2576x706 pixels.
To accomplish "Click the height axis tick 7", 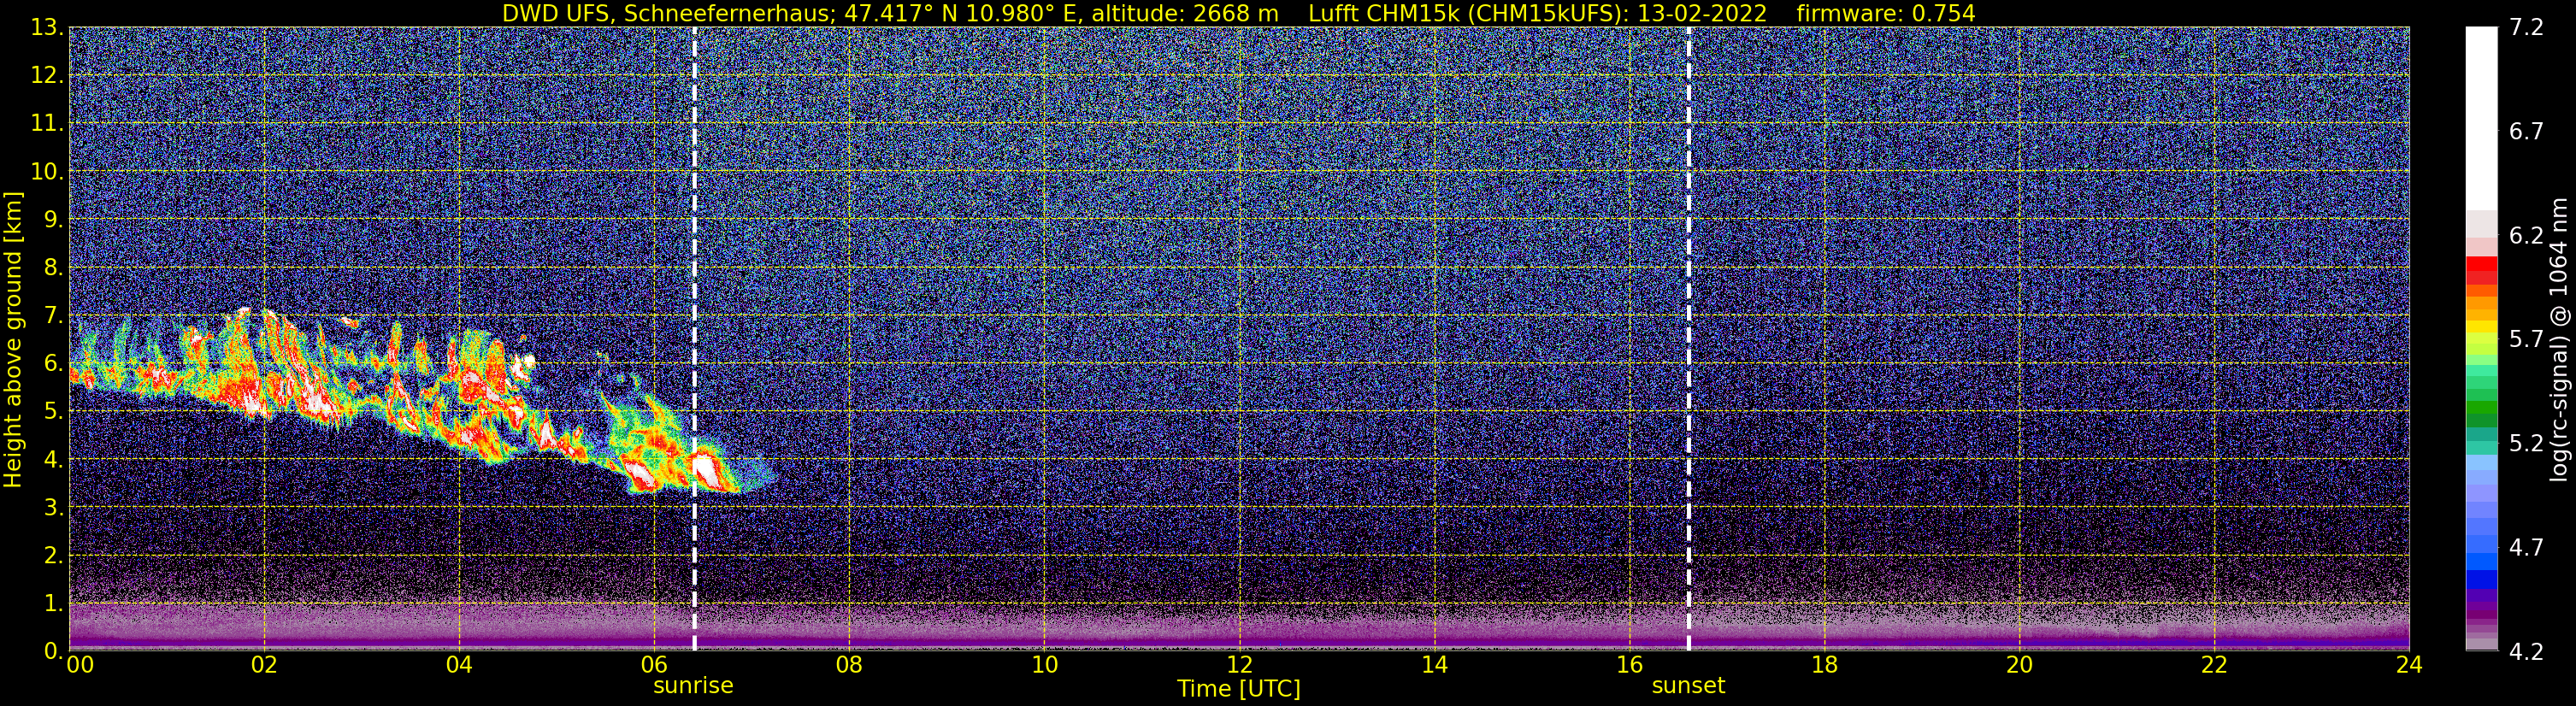I will pos(53,316).
